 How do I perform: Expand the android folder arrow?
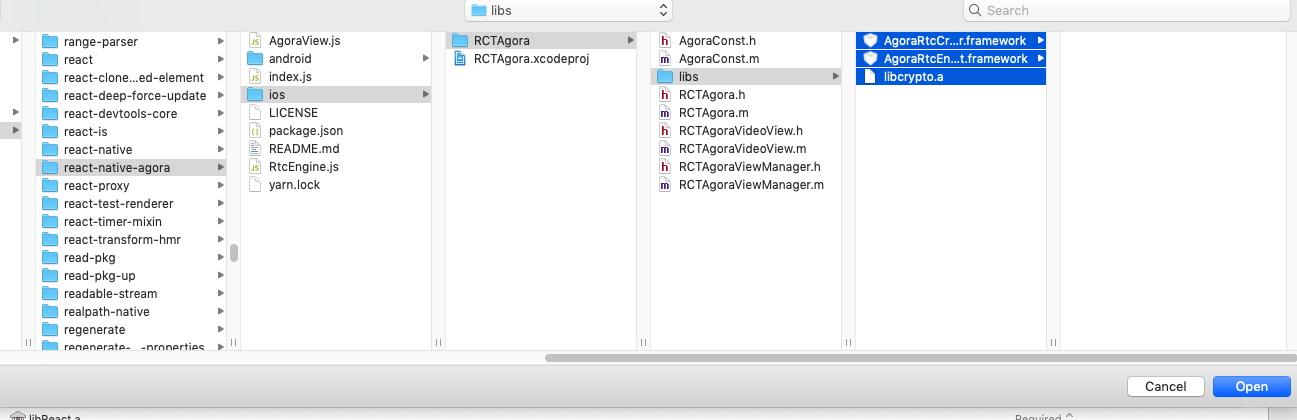pos(426,59)
